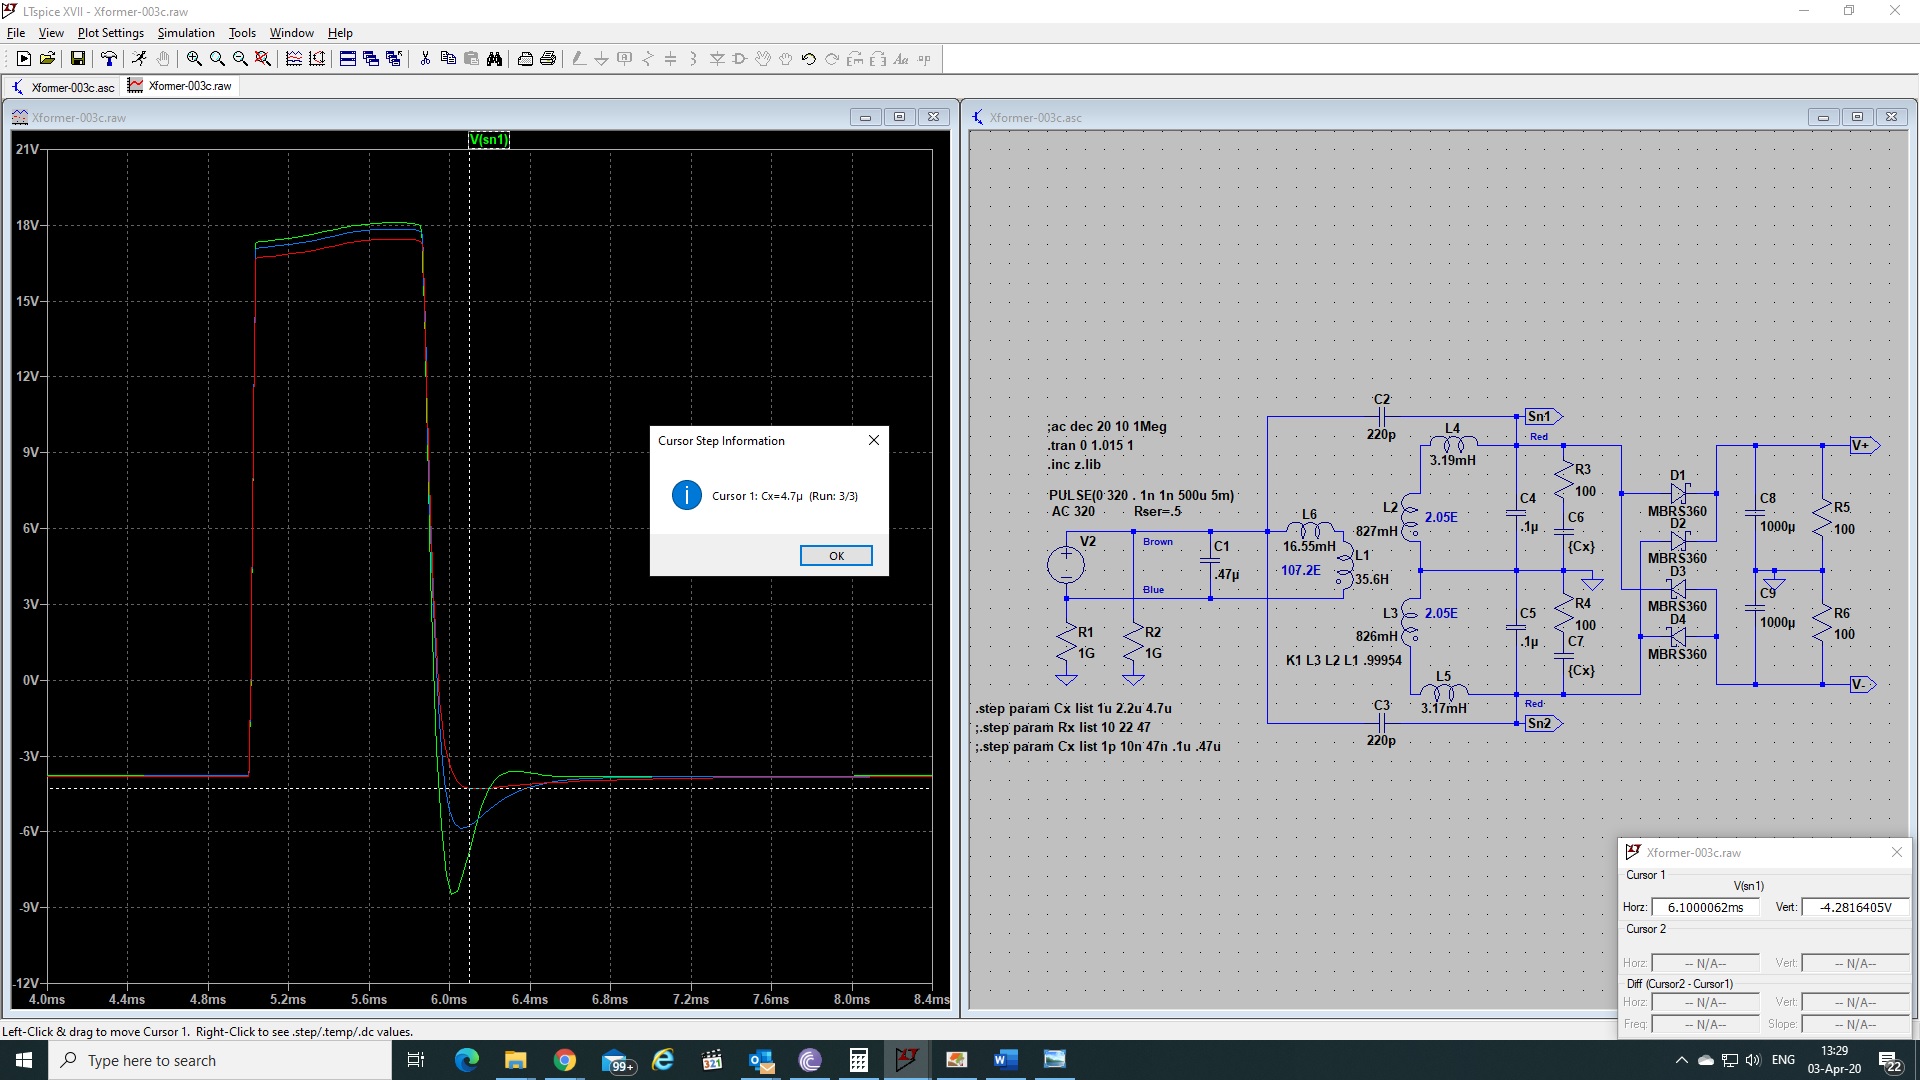Click the Pick Visible Traces icon
Viewport: 1920px width, 1080px height.
pyautogui.click(x=317, y=59)
